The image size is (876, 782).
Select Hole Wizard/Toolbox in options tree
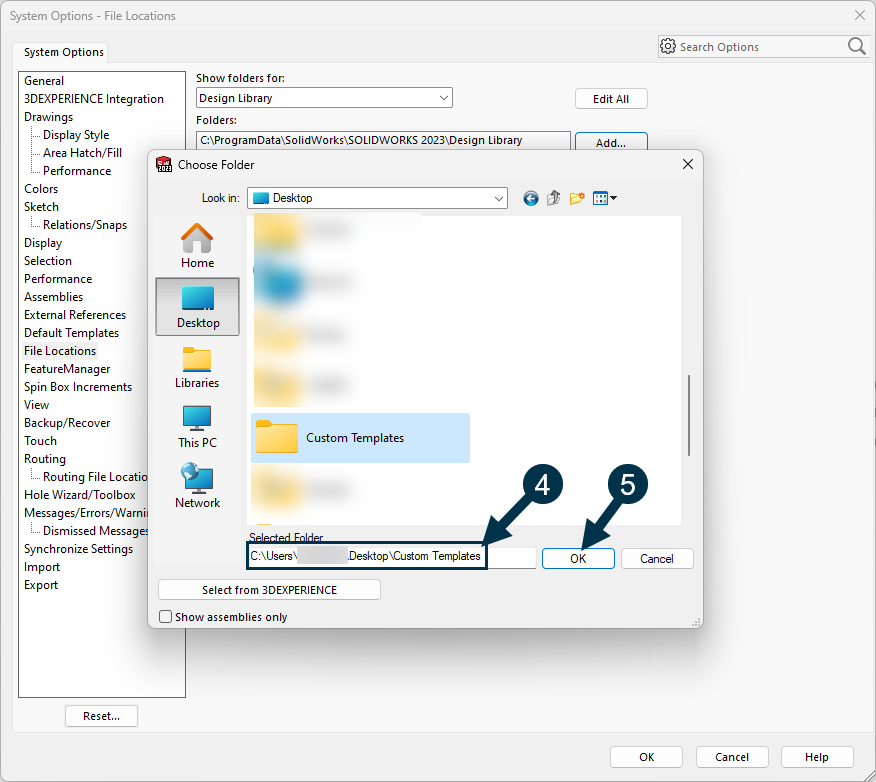[79, 495]
